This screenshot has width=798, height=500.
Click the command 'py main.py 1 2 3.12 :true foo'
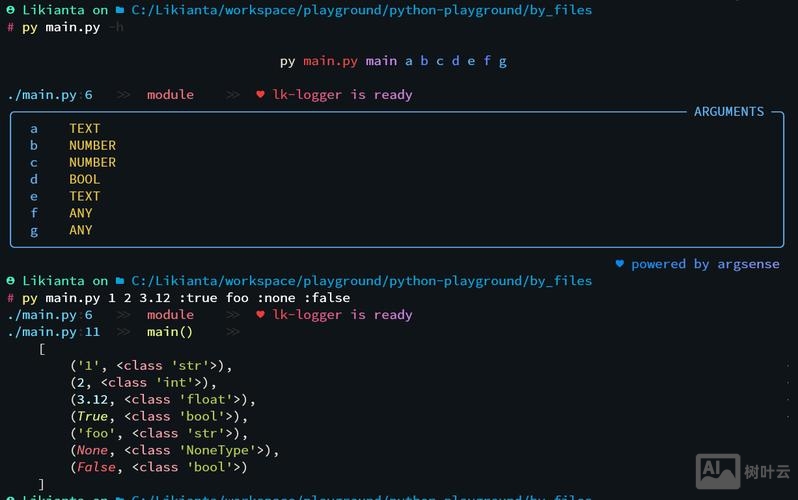[186, 298]
